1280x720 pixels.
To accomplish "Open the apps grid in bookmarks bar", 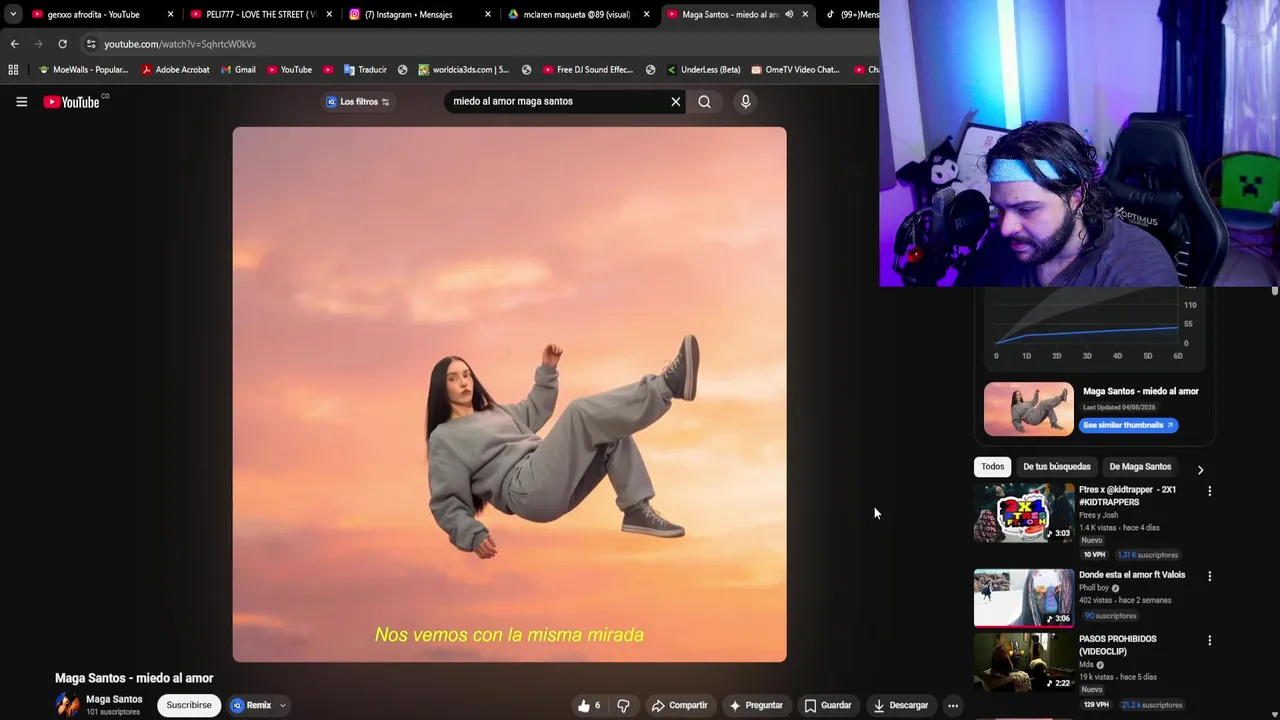I will (13, 70).
